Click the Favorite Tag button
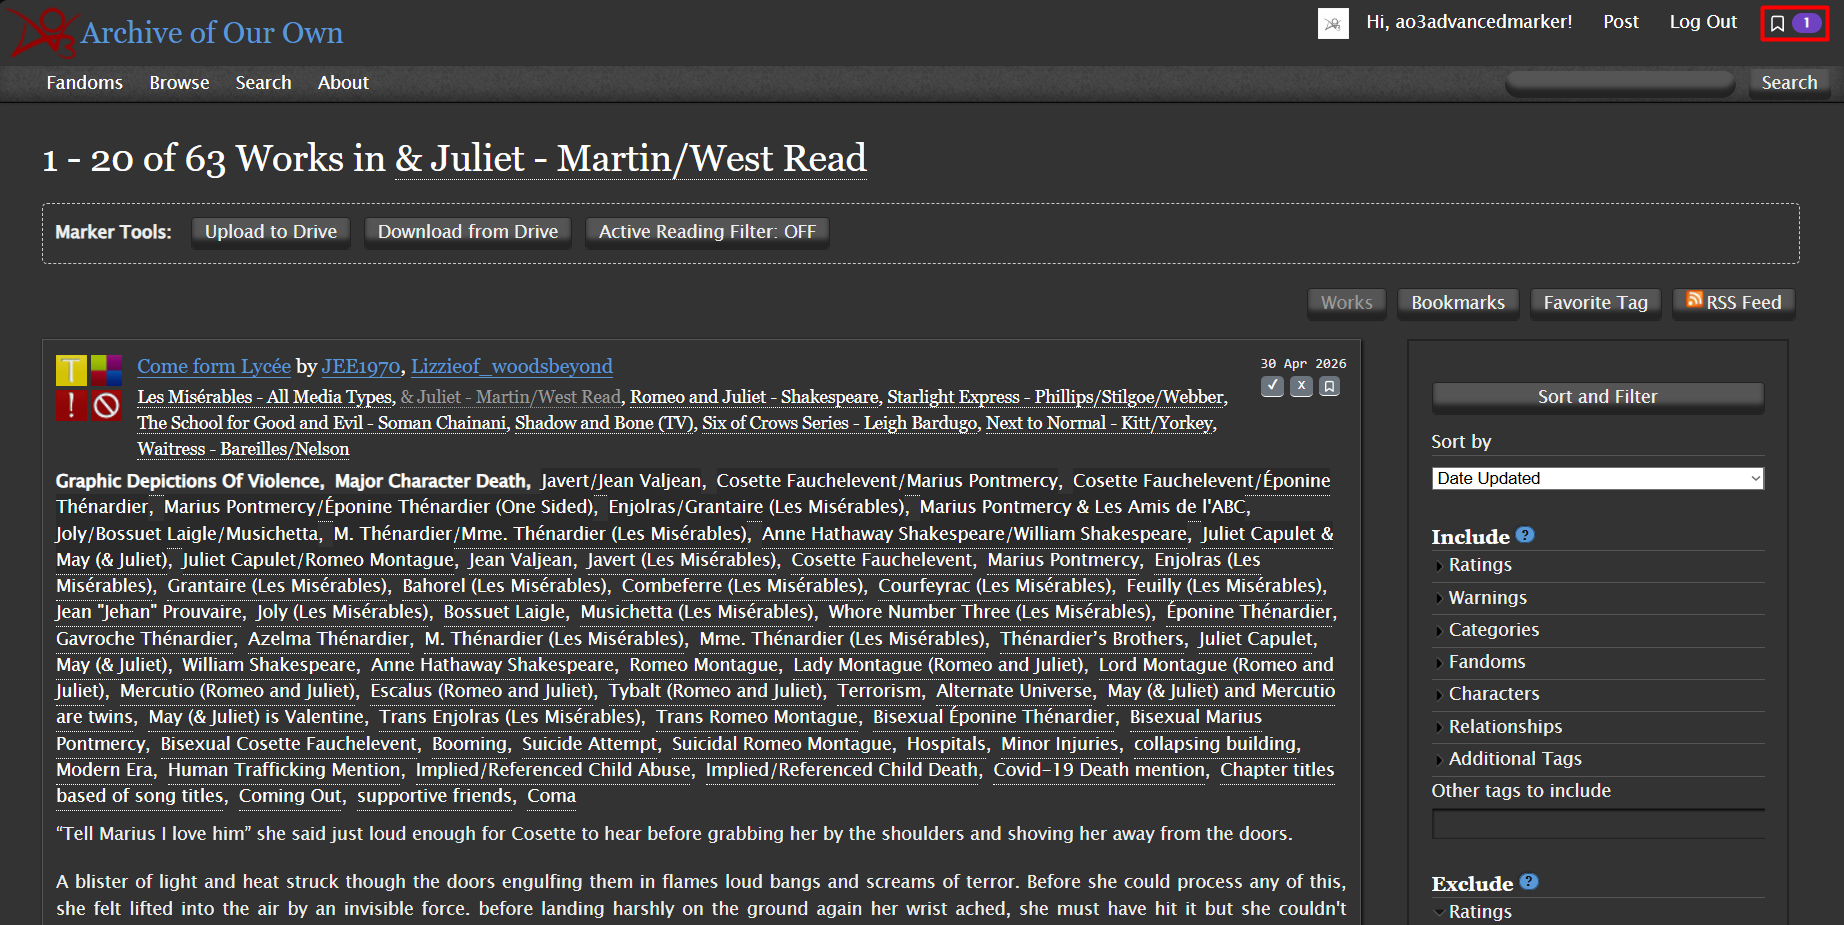The image size is (1844, 925). click(x=1596, y=302)
